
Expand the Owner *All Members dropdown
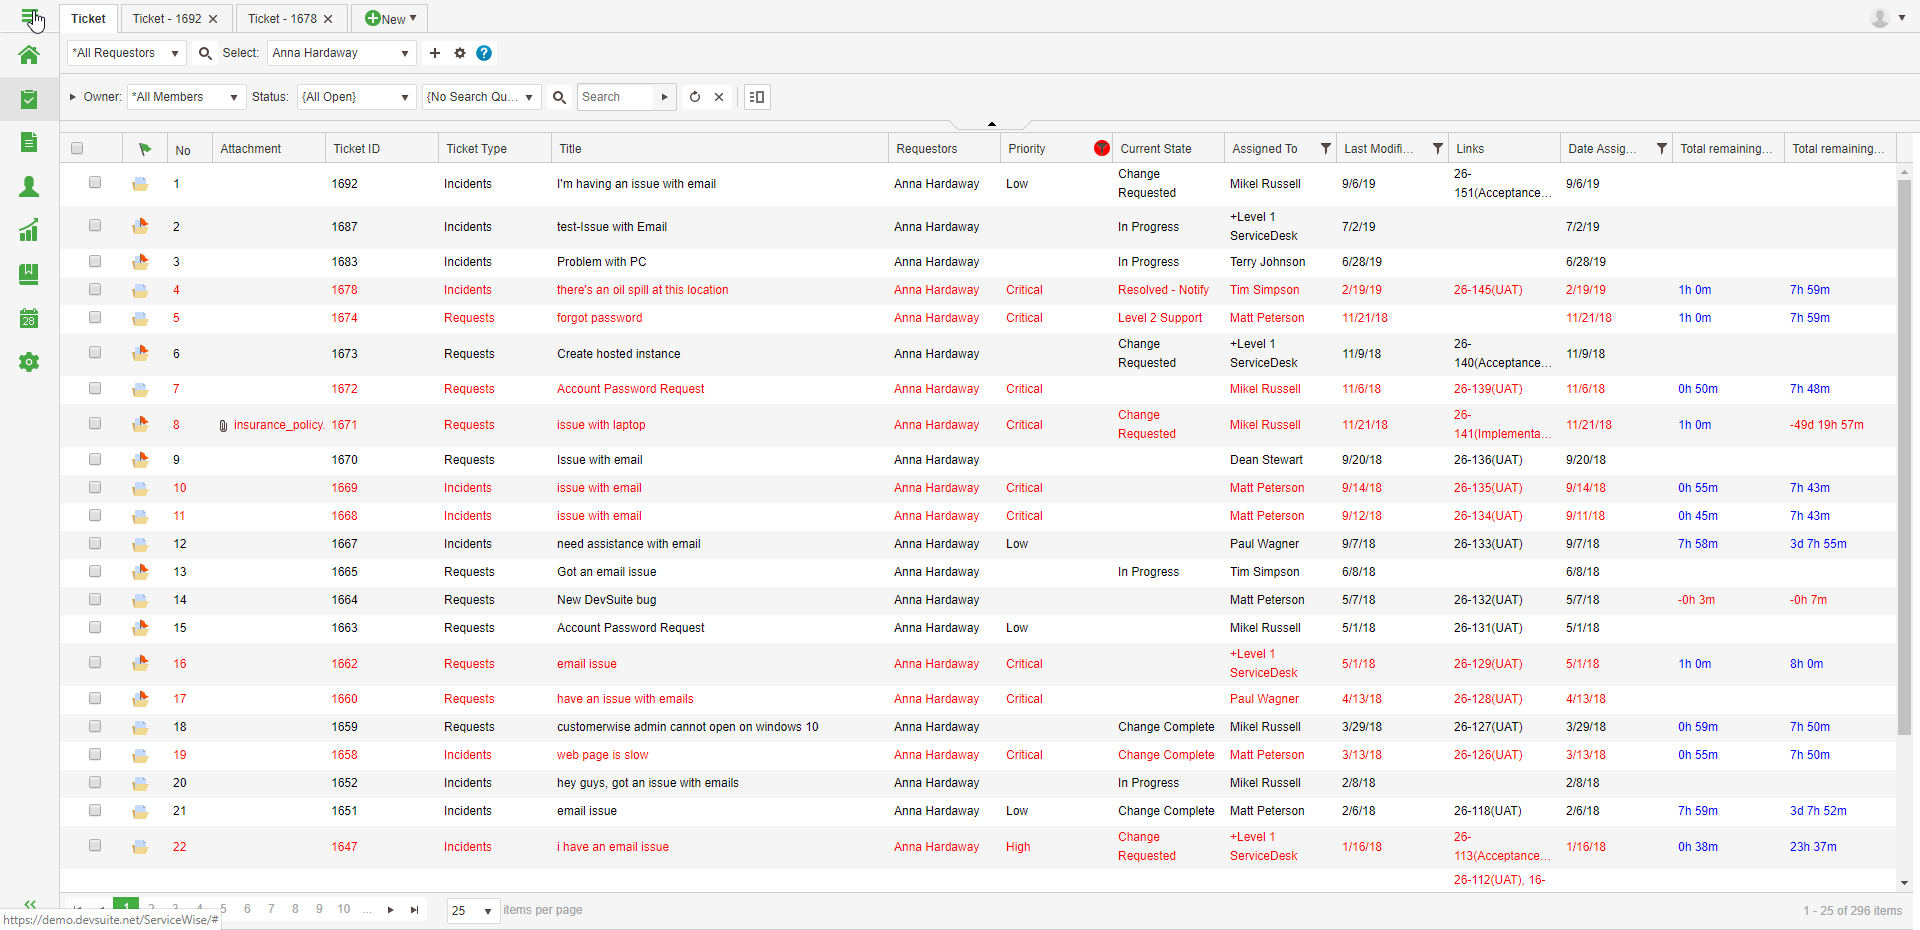185,96
